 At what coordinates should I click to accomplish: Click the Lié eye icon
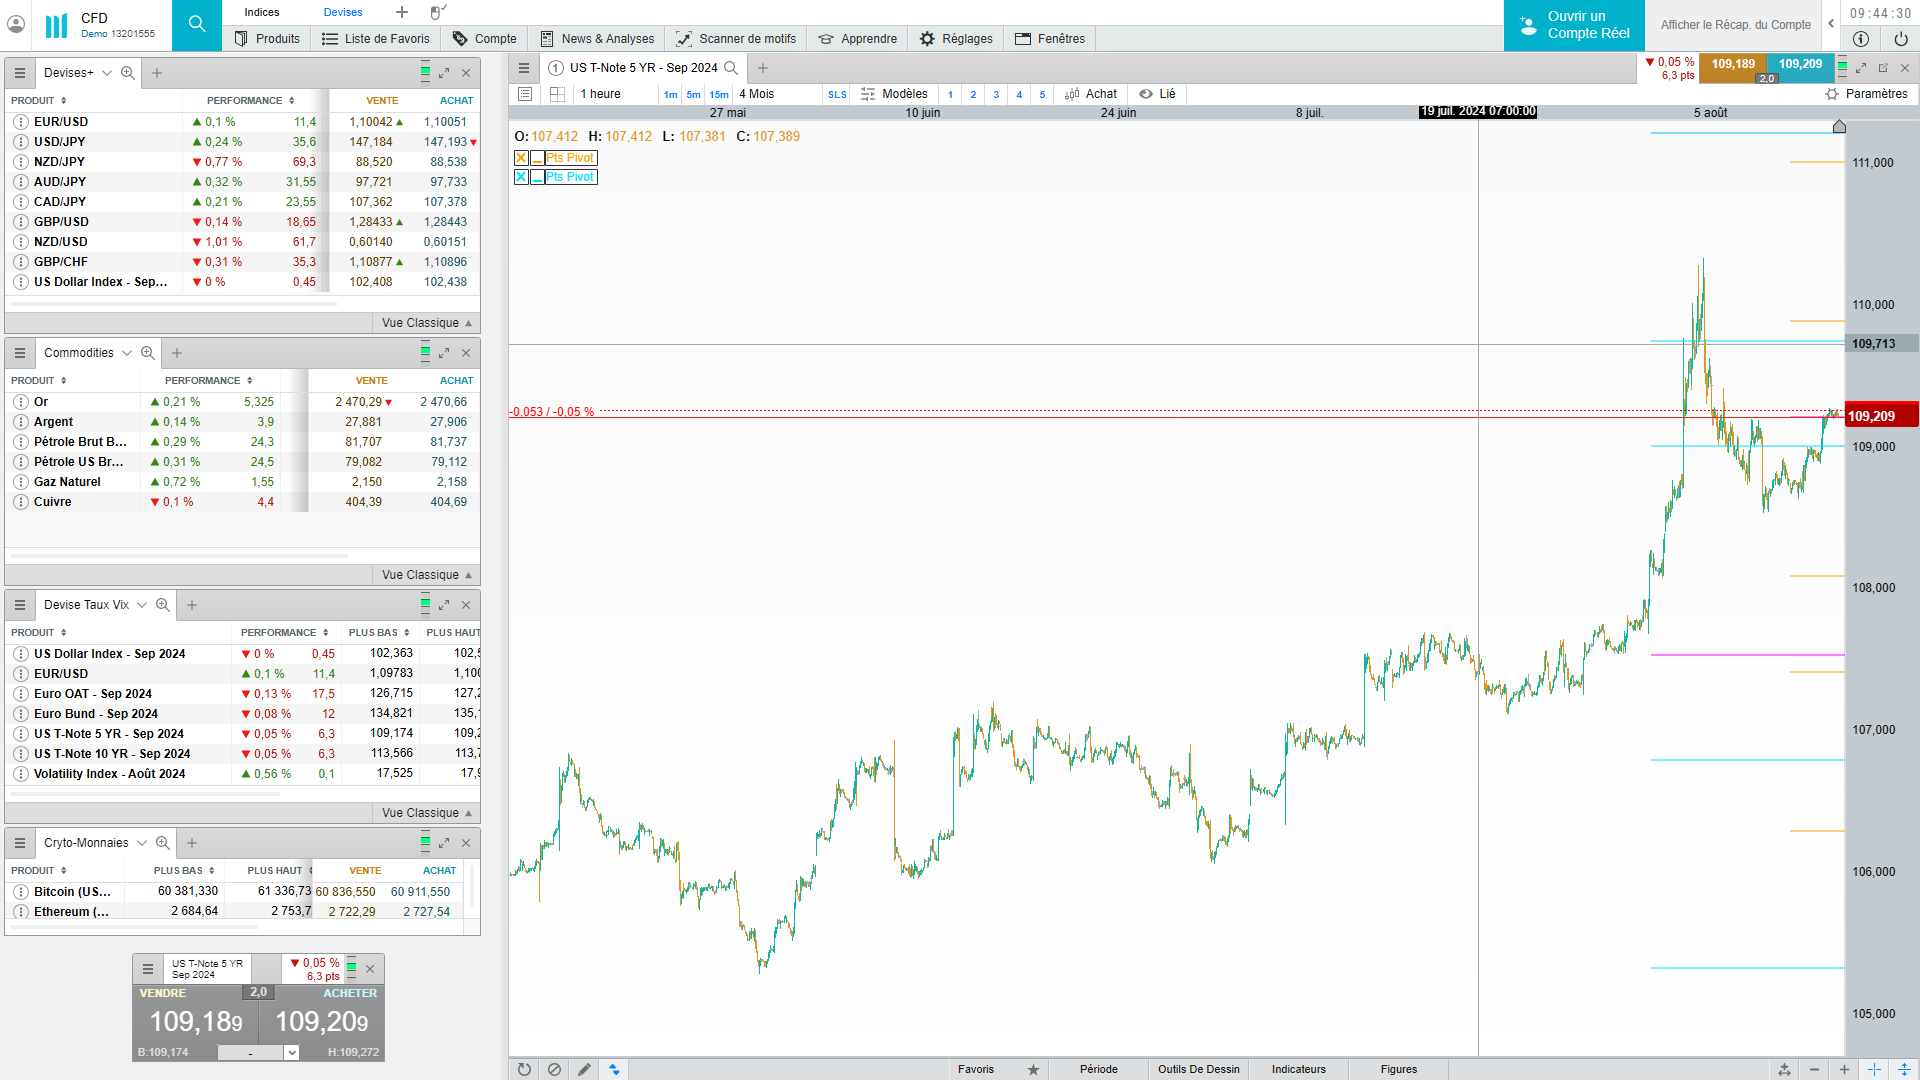(1146, 94)
